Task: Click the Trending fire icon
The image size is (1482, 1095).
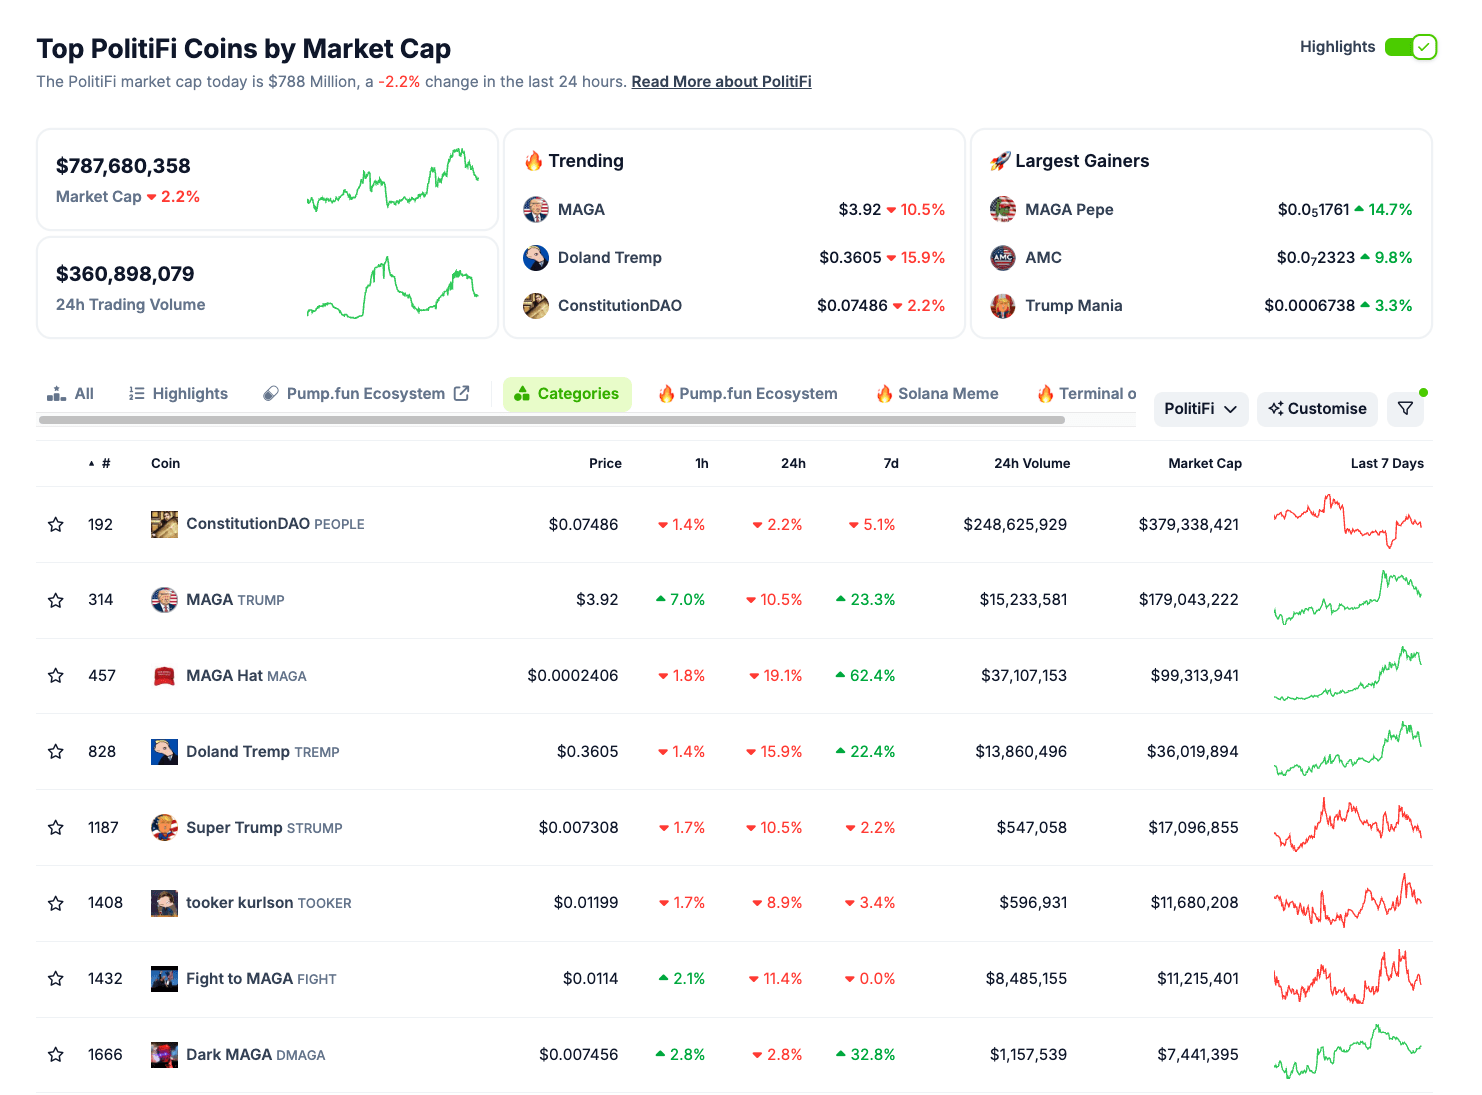Action: click(533, 161)
